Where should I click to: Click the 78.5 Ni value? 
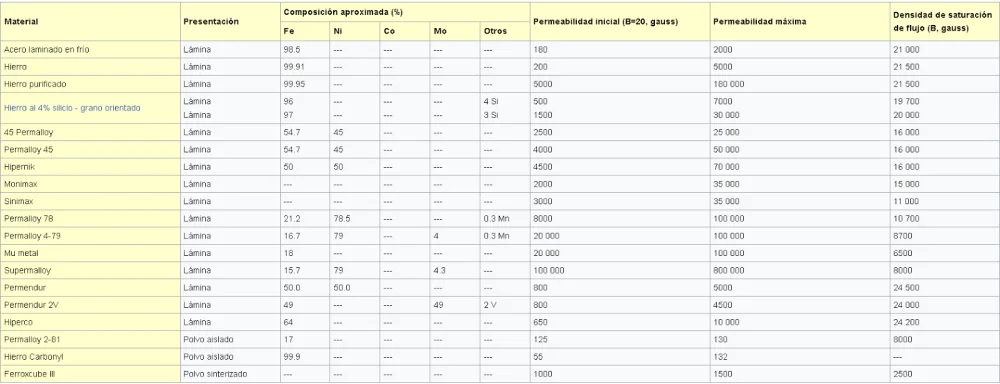341,218
